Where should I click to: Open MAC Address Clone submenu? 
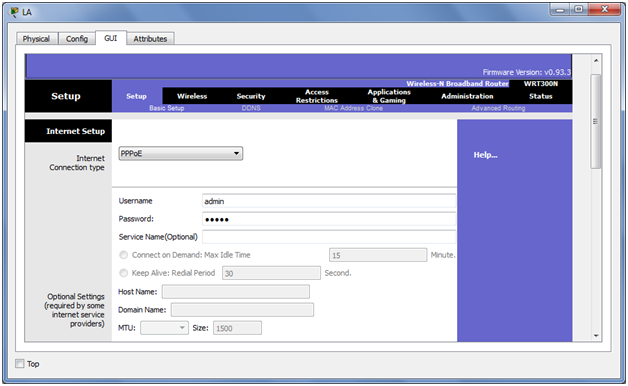(353, 108)
